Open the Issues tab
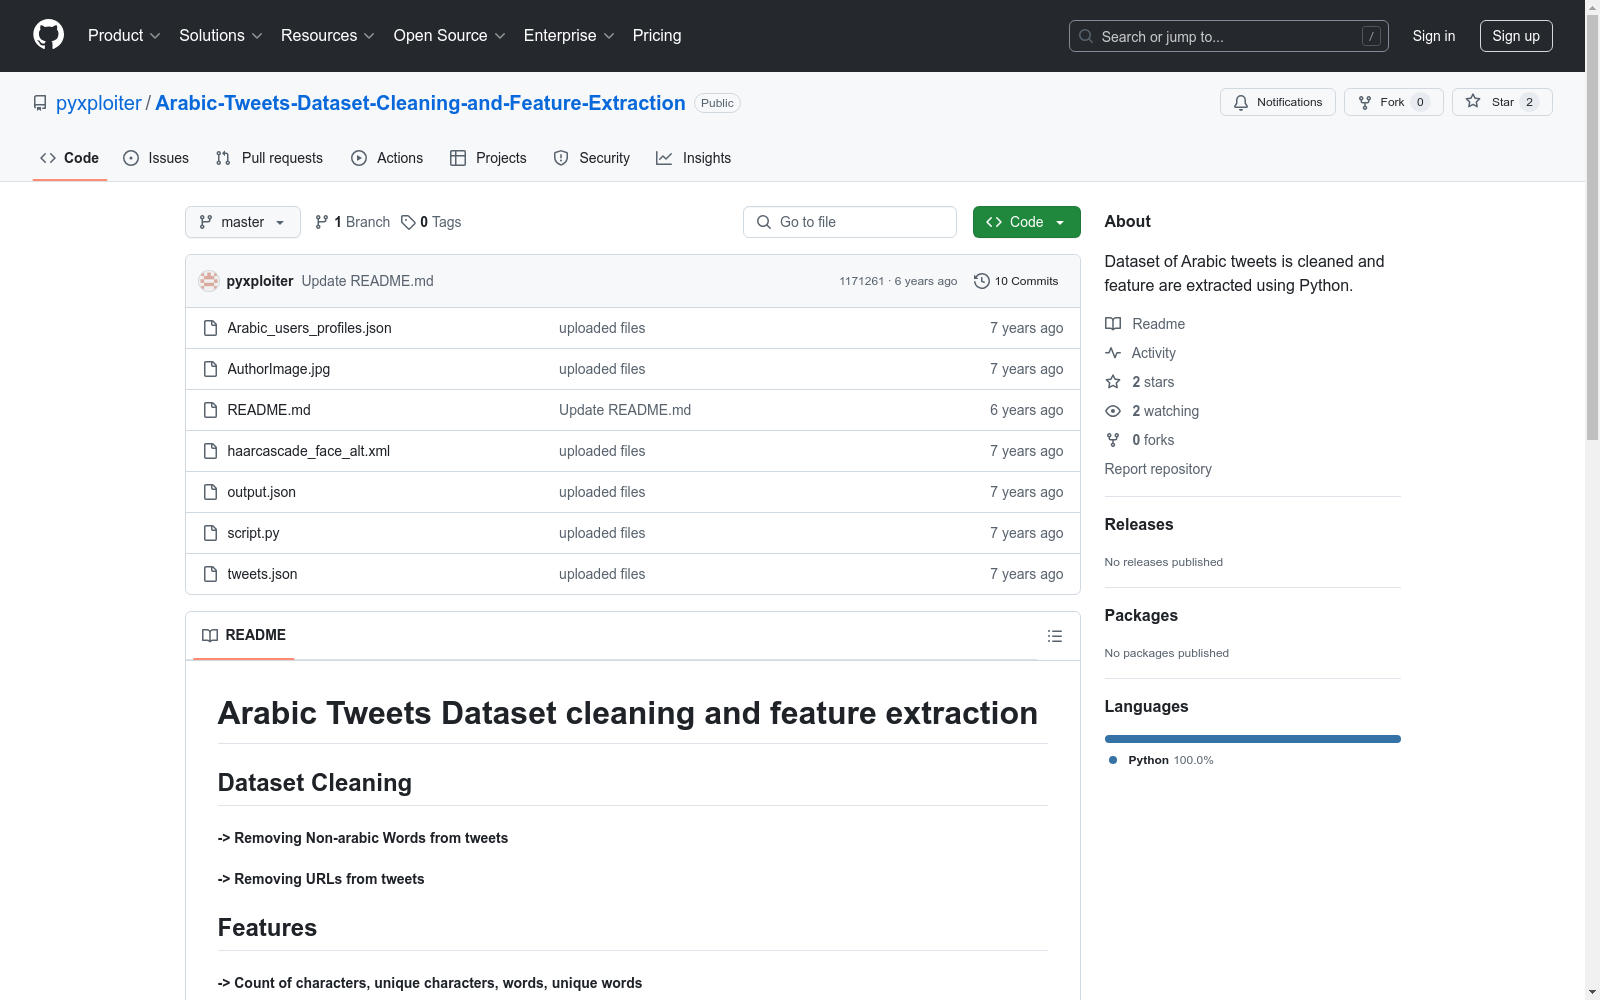Viewport: 1600px width, 1000px height. [x=156, y=158]
